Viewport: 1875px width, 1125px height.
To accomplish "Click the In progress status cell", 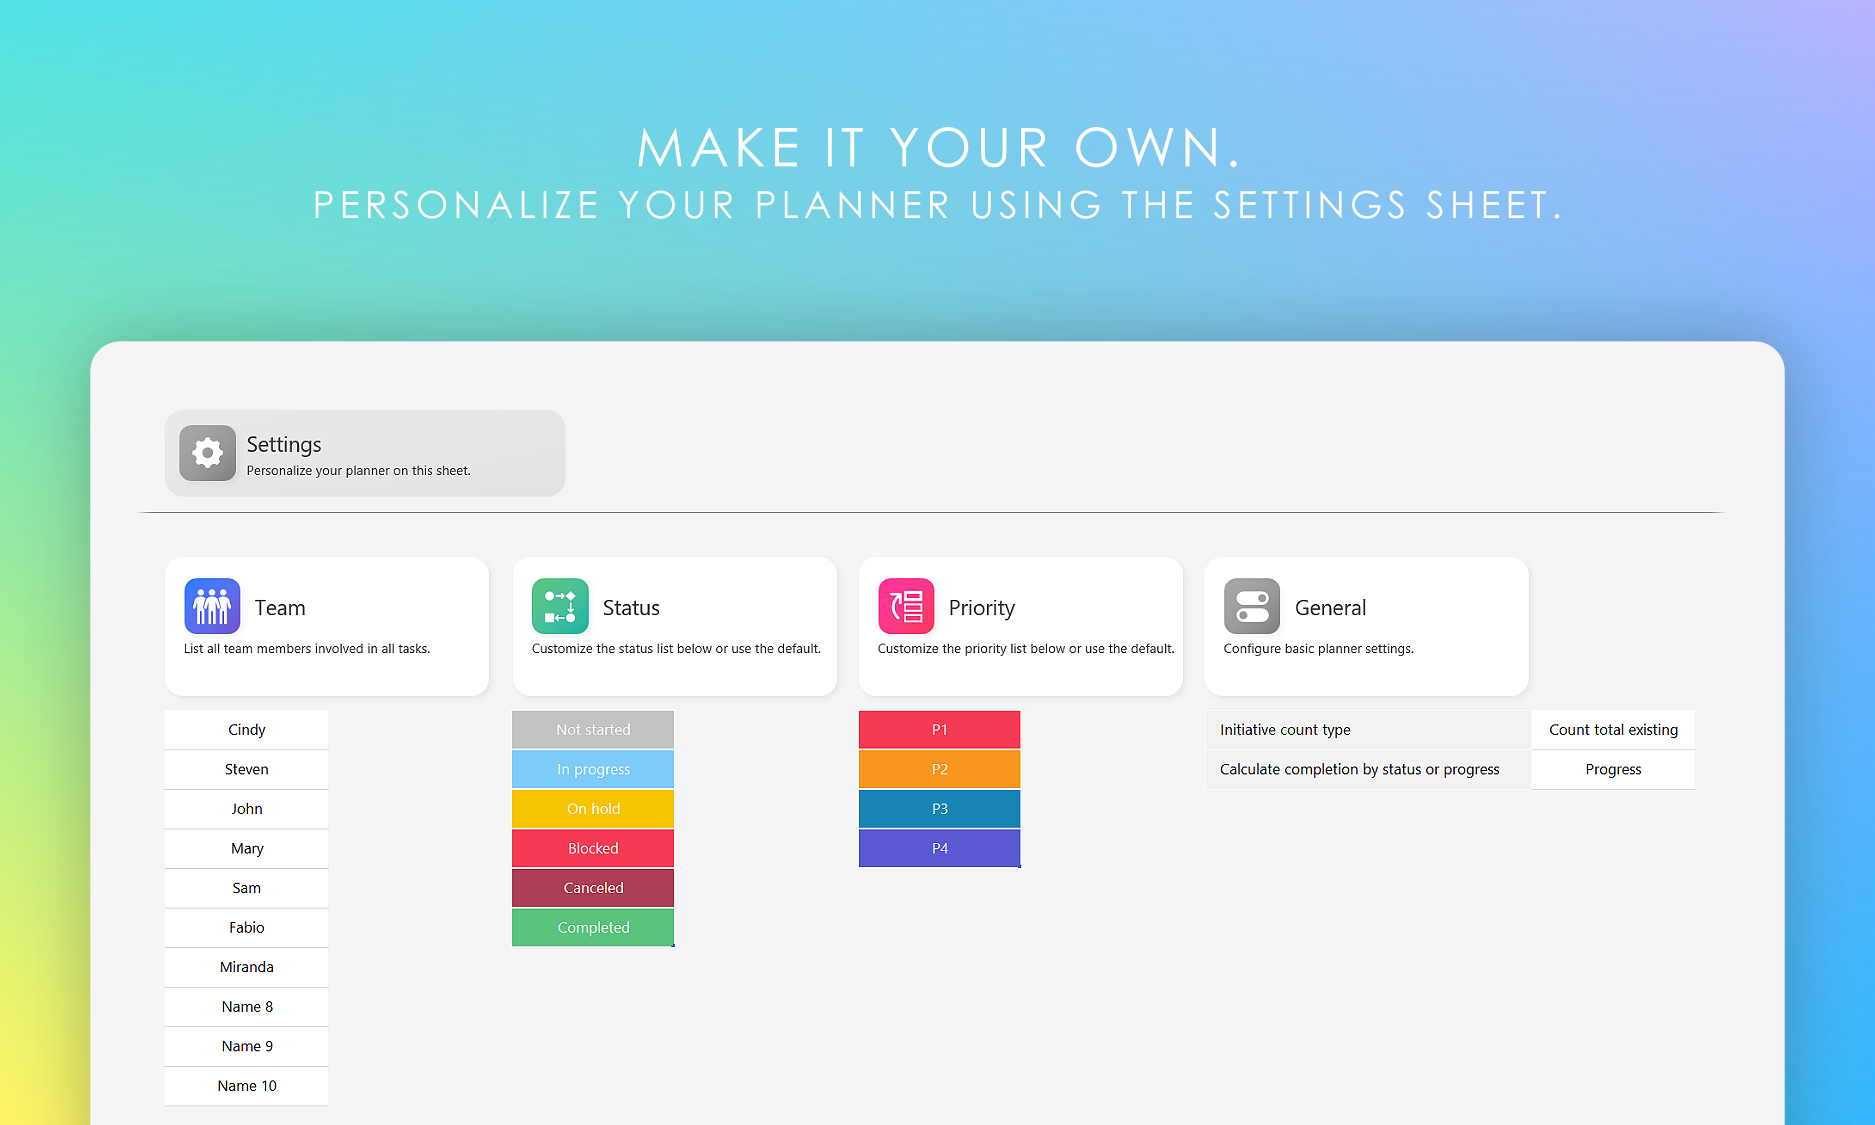I will click(x=593, y=769).
